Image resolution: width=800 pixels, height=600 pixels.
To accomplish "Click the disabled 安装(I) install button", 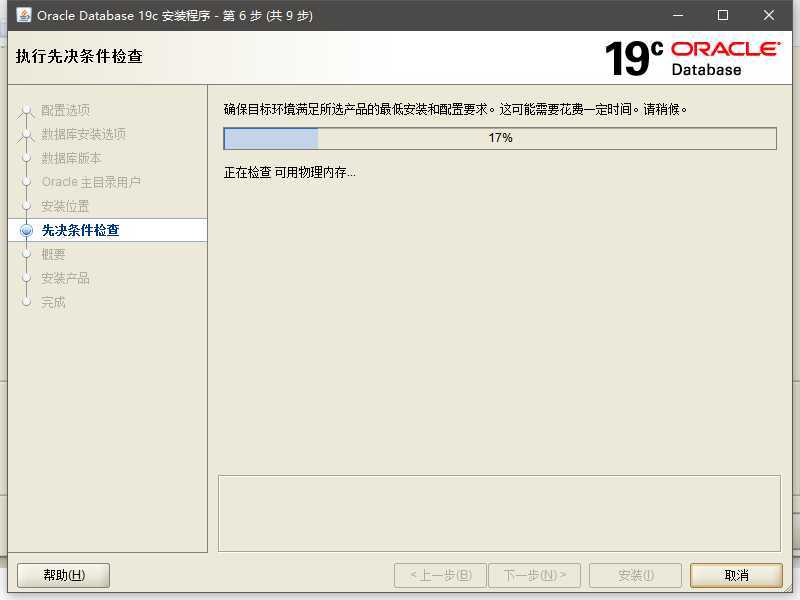I will pyautogui.click(x=636, y=576).
